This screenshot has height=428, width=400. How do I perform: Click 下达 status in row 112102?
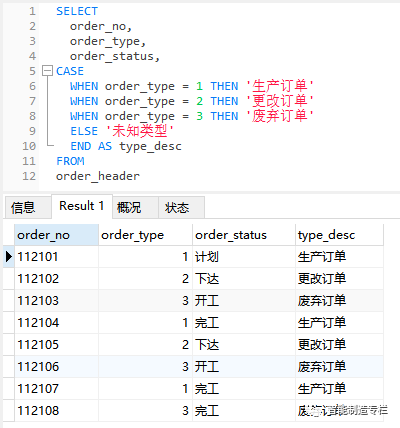tap(244, 279)
